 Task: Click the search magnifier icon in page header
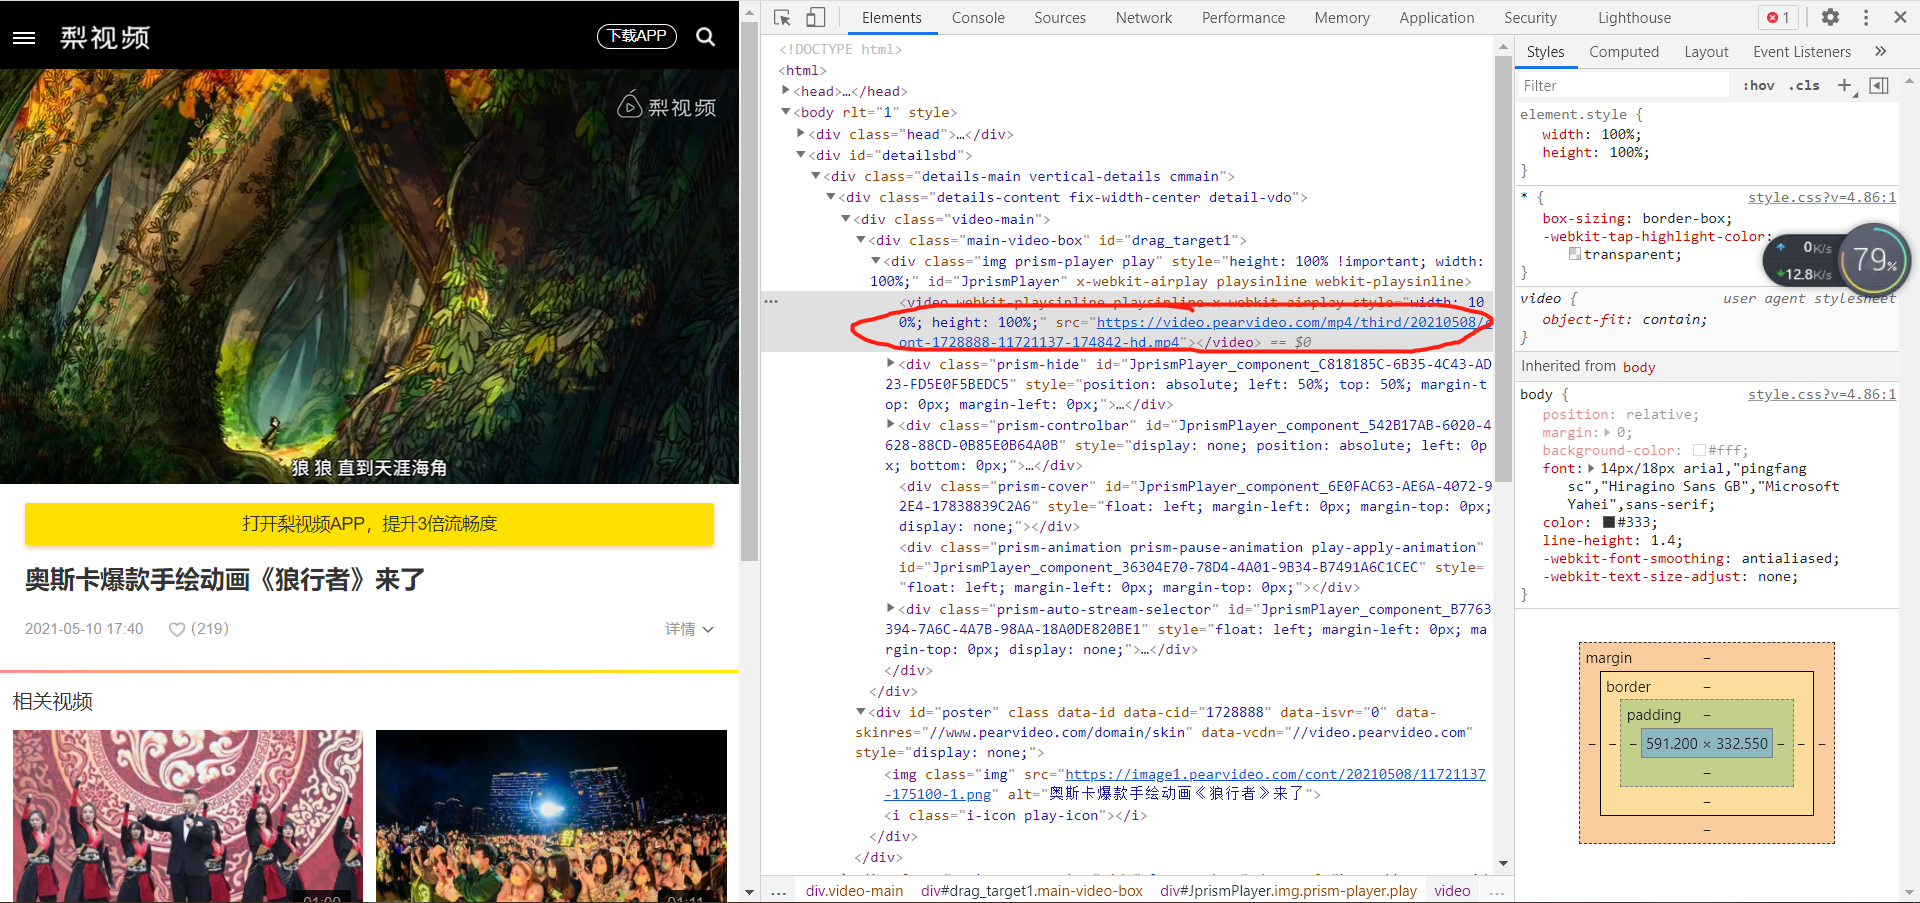pos(705,37)
